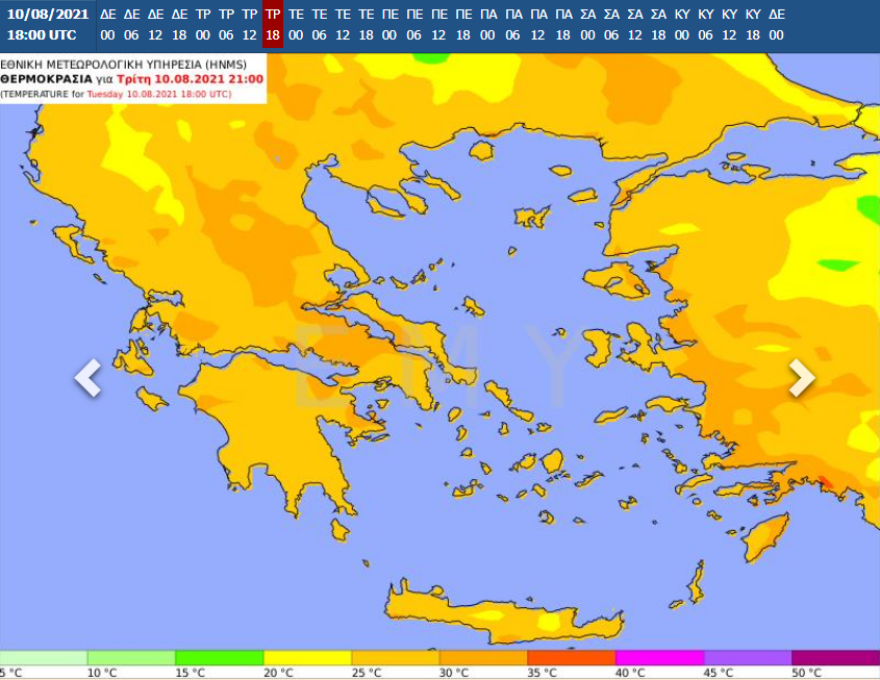Select the ΚΥ 12 Sunday forecast step
Screen dimensions: 880x680
[731, 22]
